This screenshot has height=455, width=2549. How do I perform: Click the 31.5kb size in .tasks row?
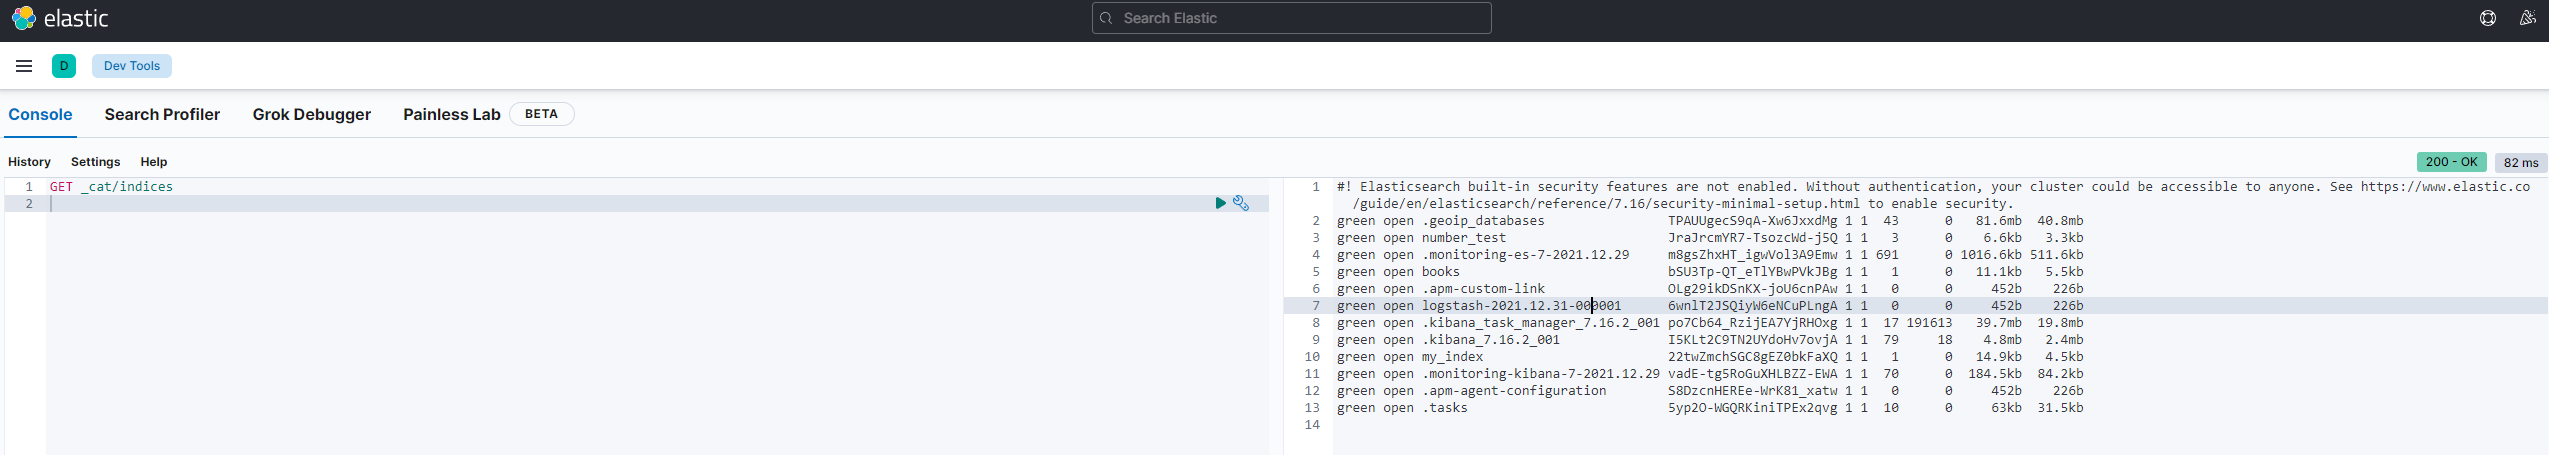coord(2060,407)
